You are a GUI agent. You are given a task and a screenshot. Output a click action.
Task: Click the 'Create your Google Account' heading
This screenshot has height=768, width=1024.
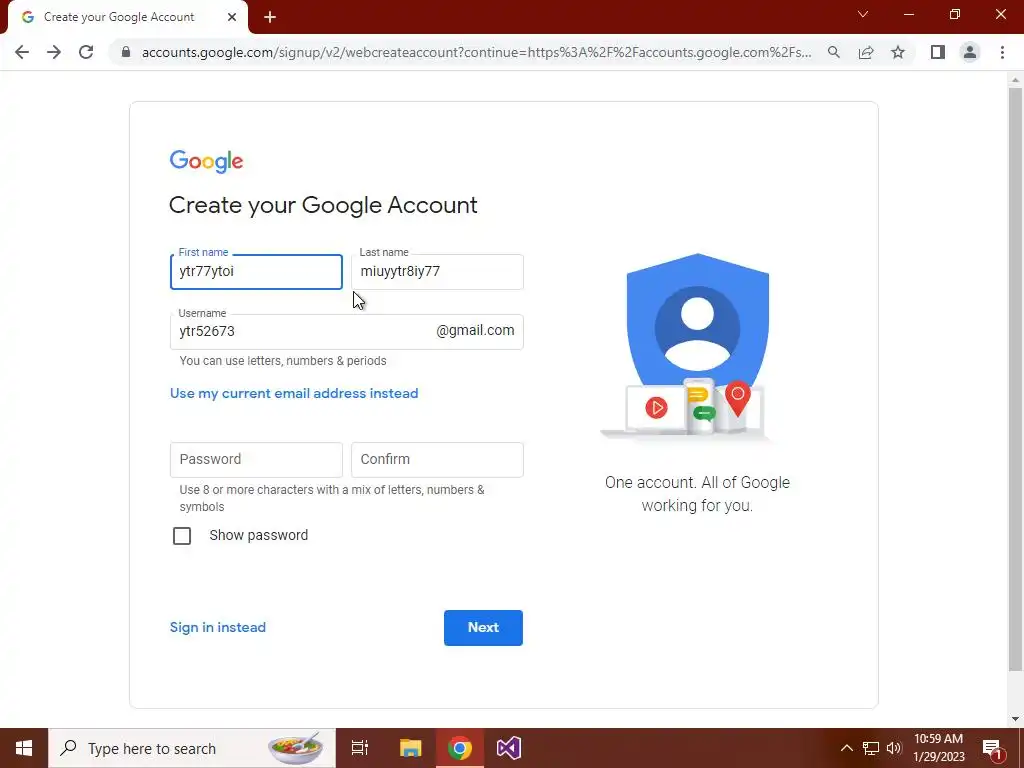point(323,205)
